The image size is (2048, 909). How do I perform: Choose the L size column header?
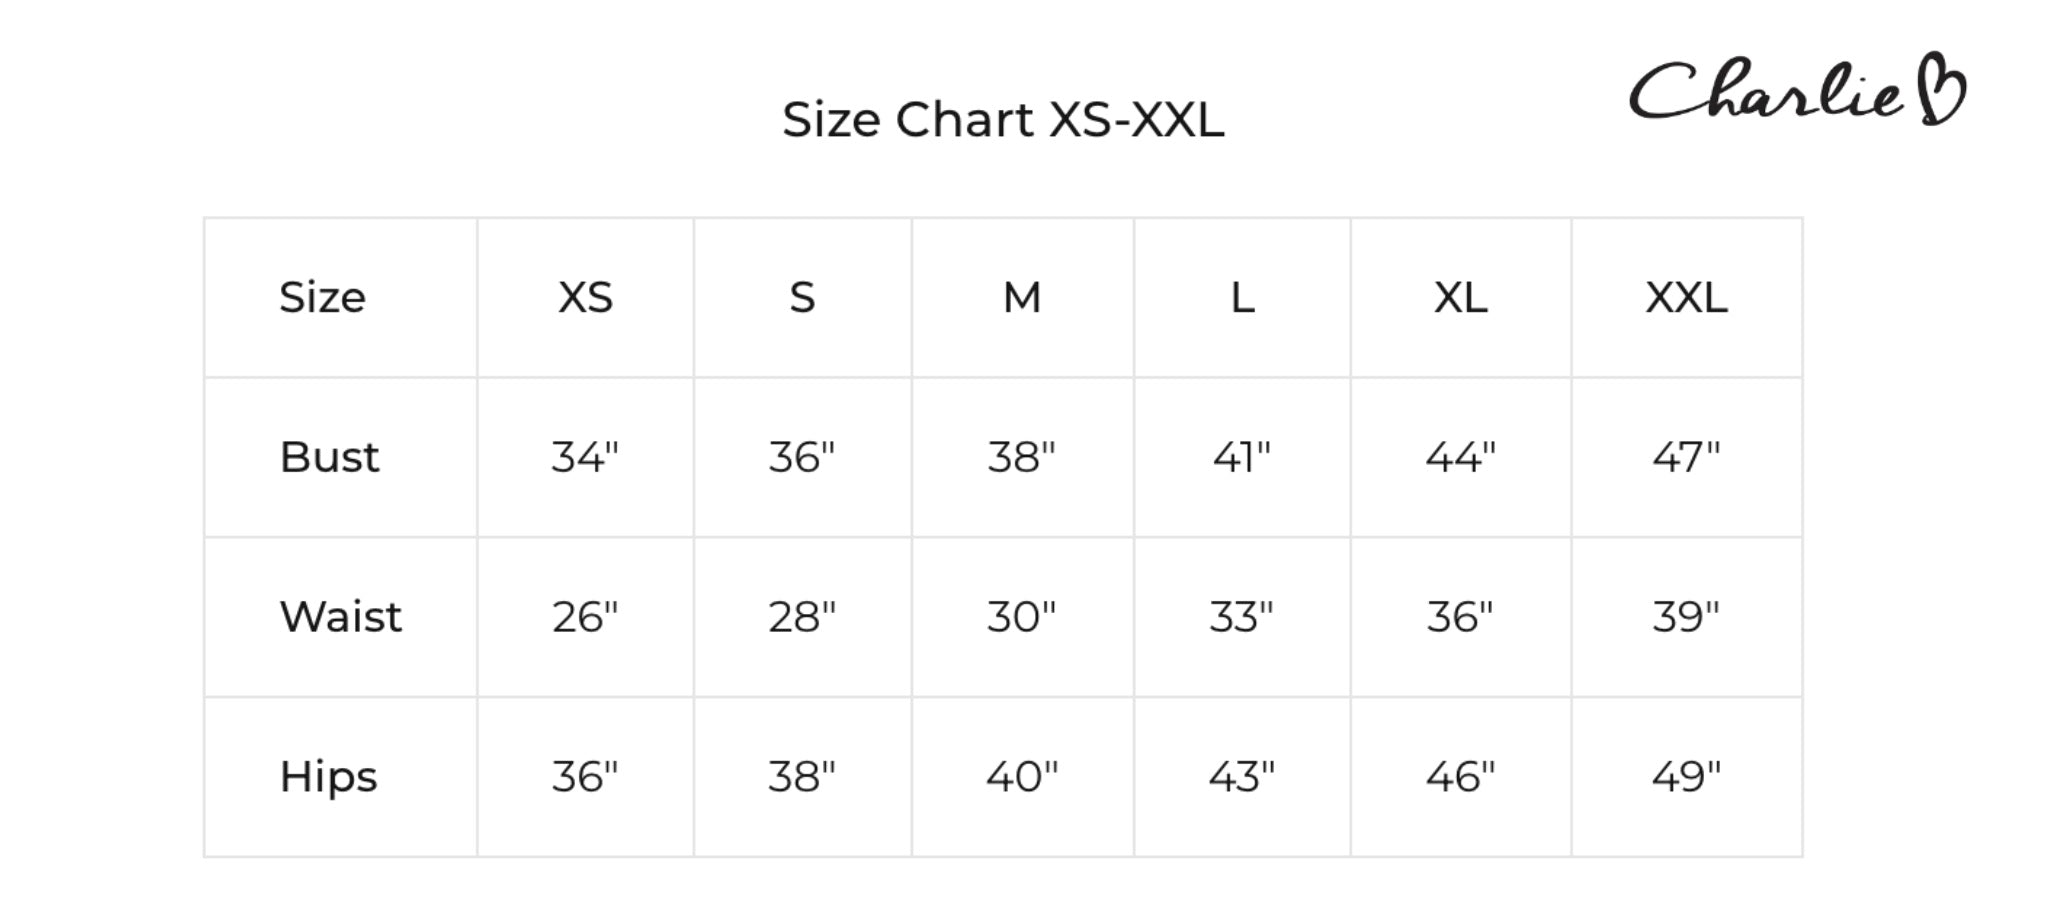pos(1242,297)
